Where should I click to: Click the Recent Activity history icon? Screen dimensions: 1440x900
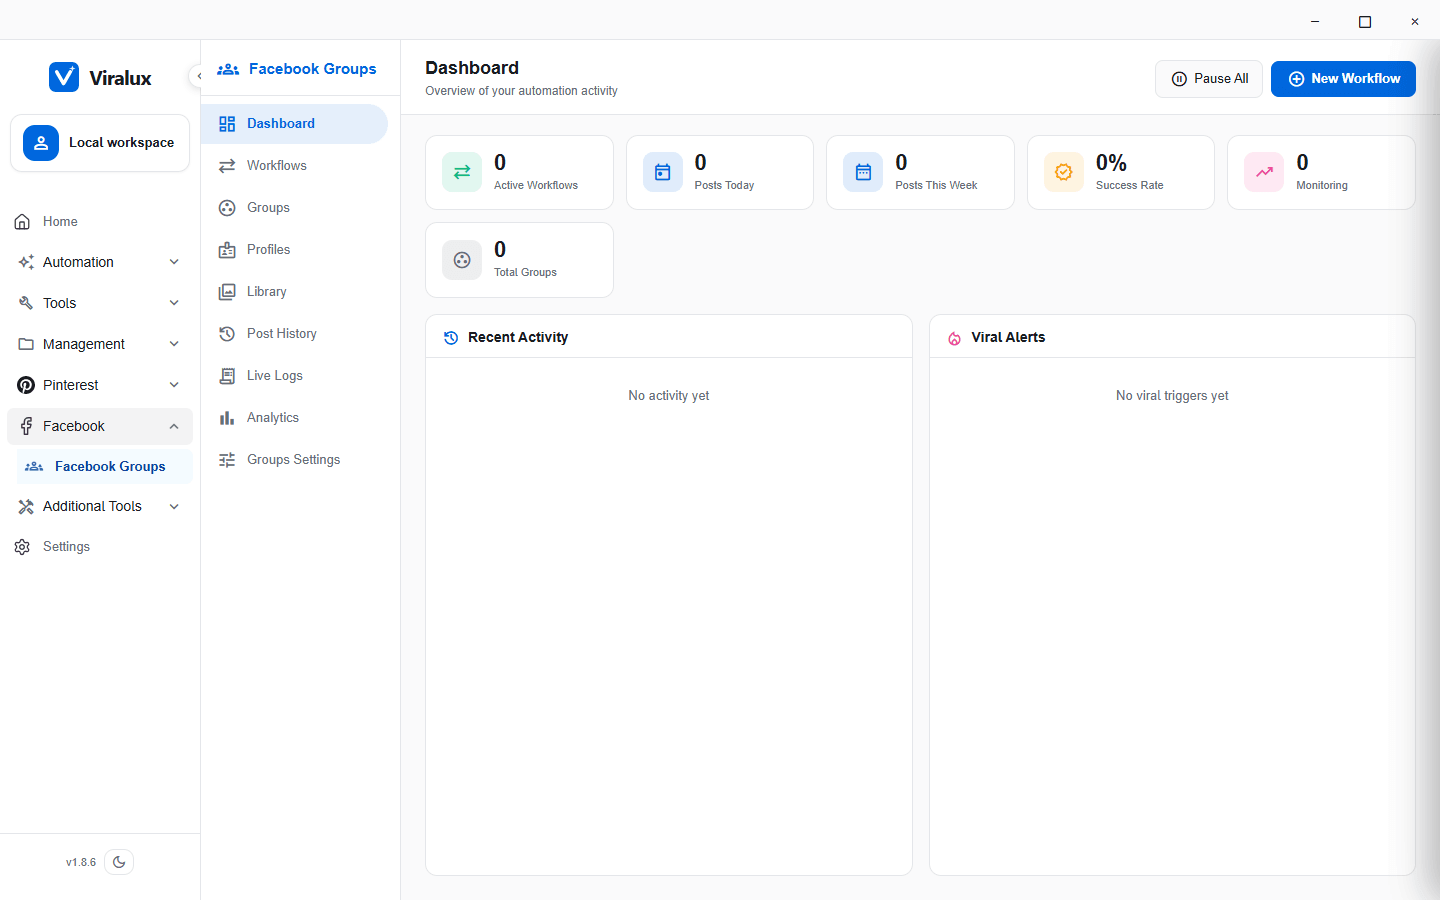pos(451,338)
